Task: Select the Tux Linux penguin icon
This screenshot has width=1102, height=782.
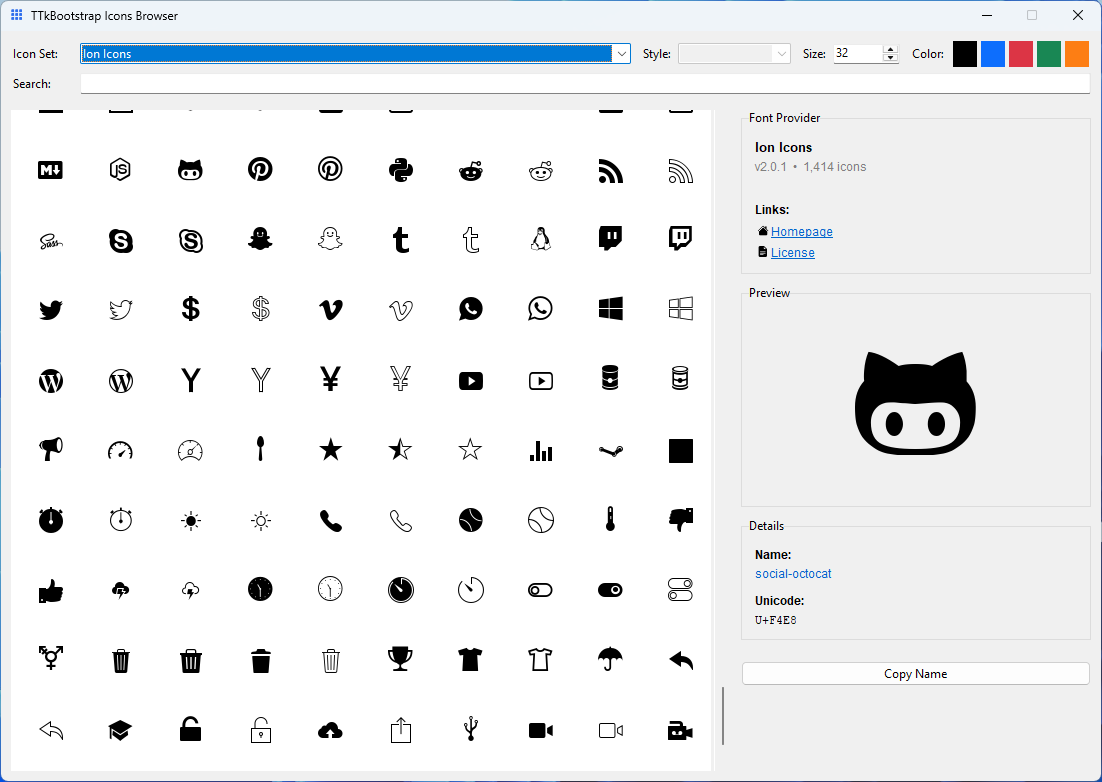Action: click(x=540, y=240)
